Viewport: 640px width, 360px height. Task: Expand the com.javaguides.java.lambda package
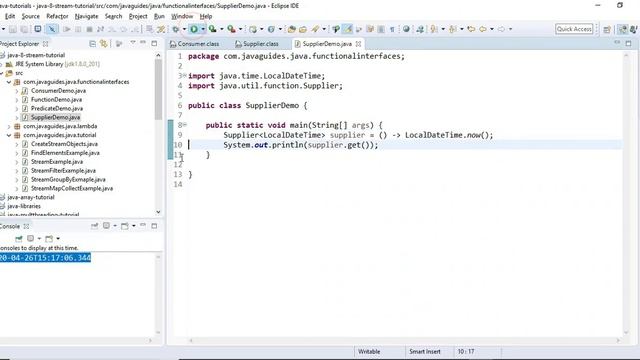[9, 127]
